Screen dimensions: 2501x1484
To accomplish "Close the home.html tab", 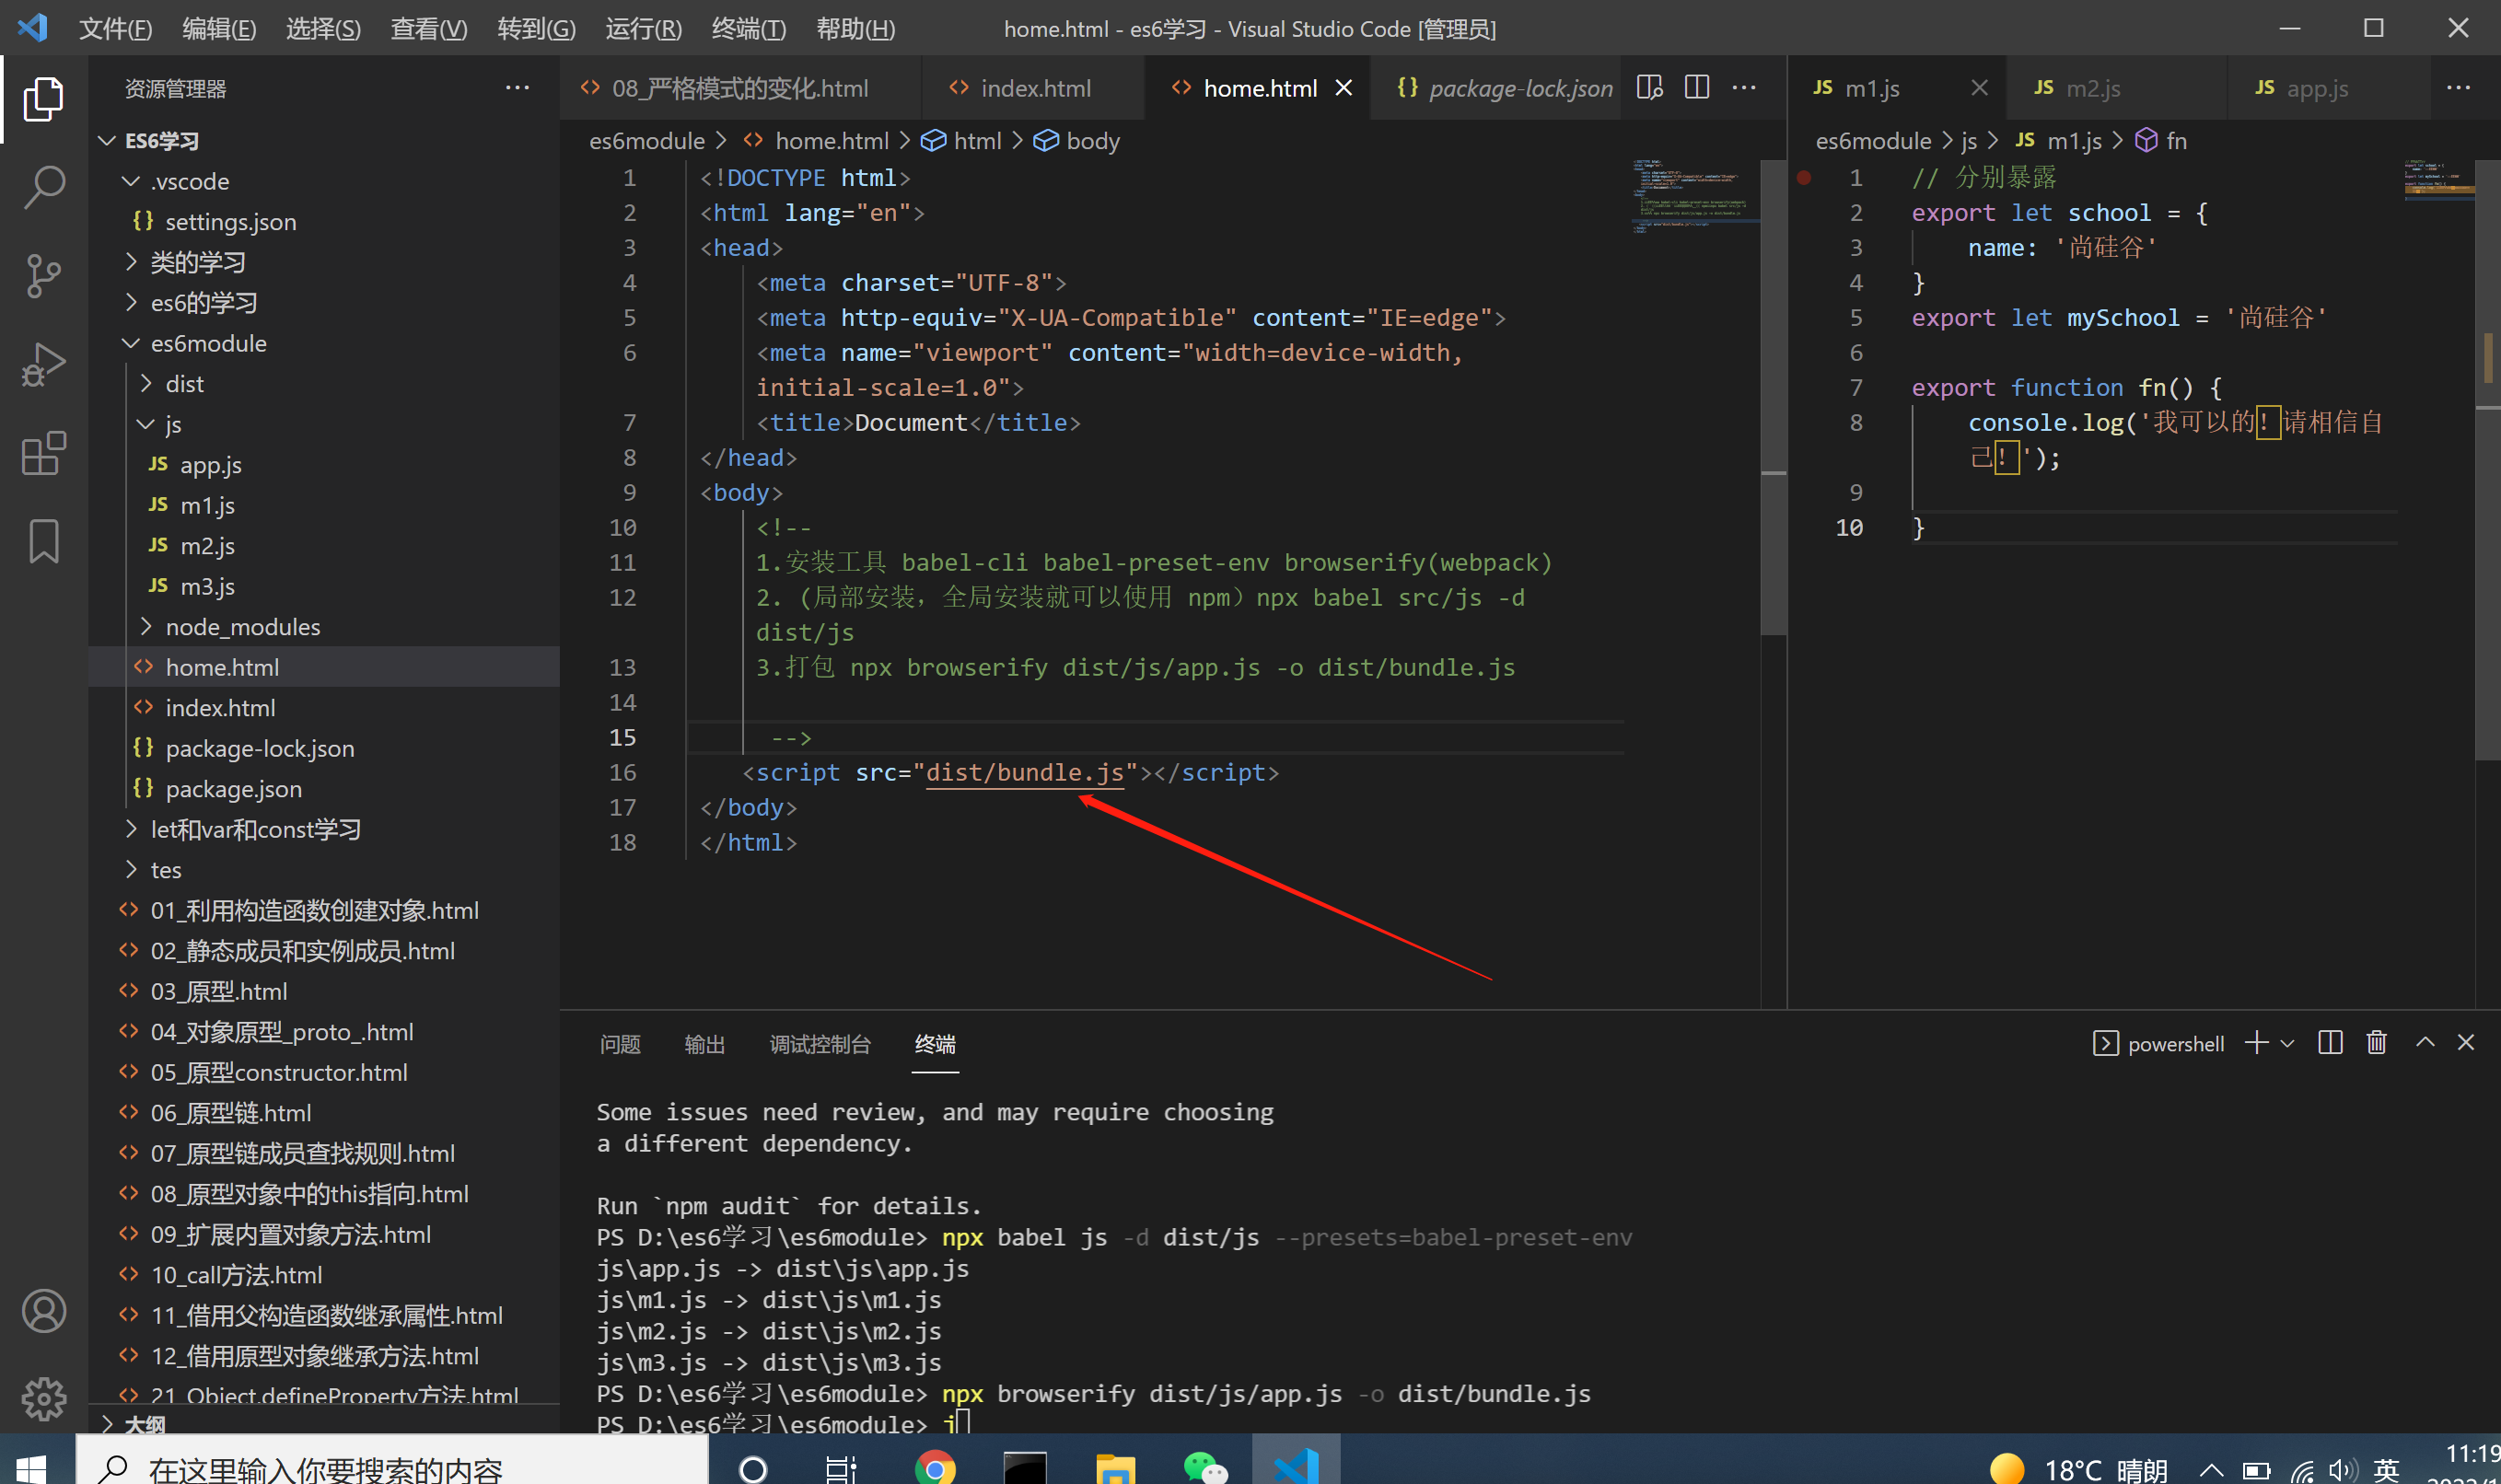I will tap(1344, 88).
